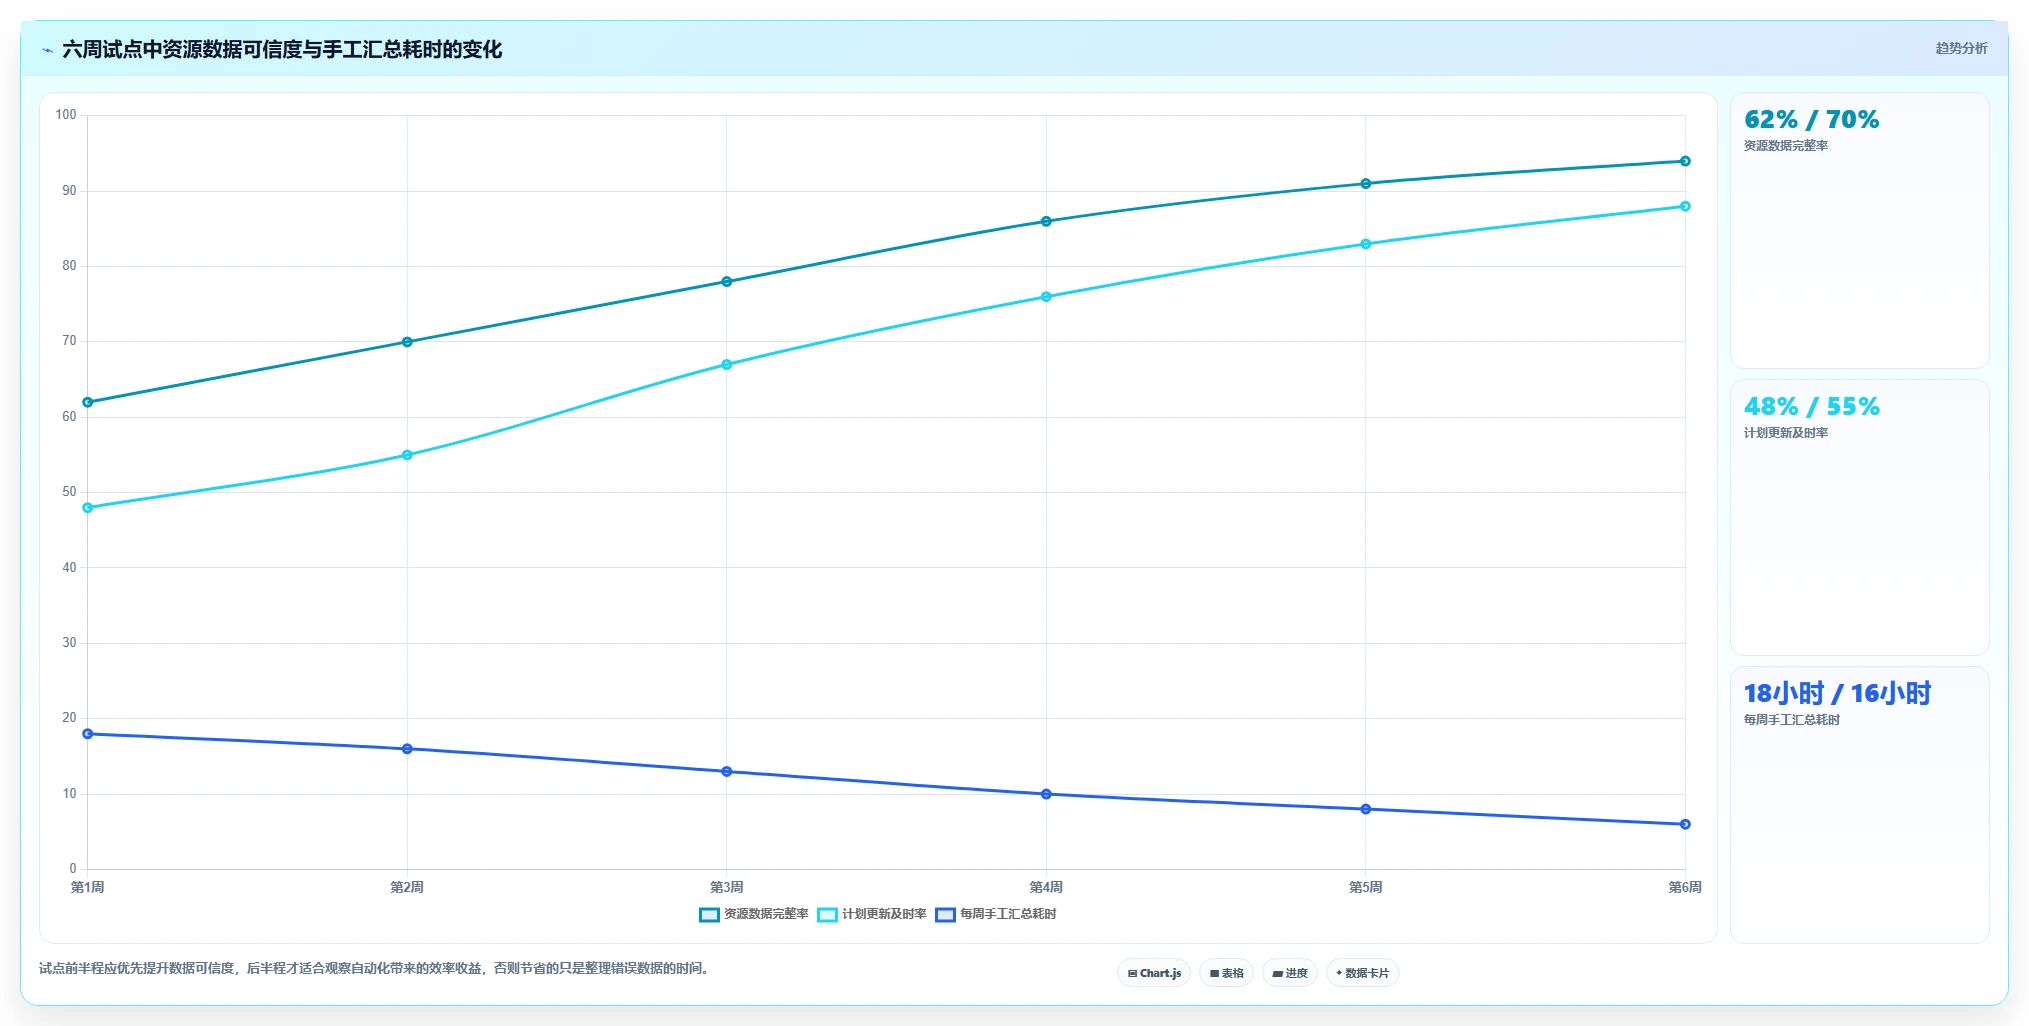
Task: Select the 第4周 point on 资源数据完整率 line
Action: click(1046, 221)
